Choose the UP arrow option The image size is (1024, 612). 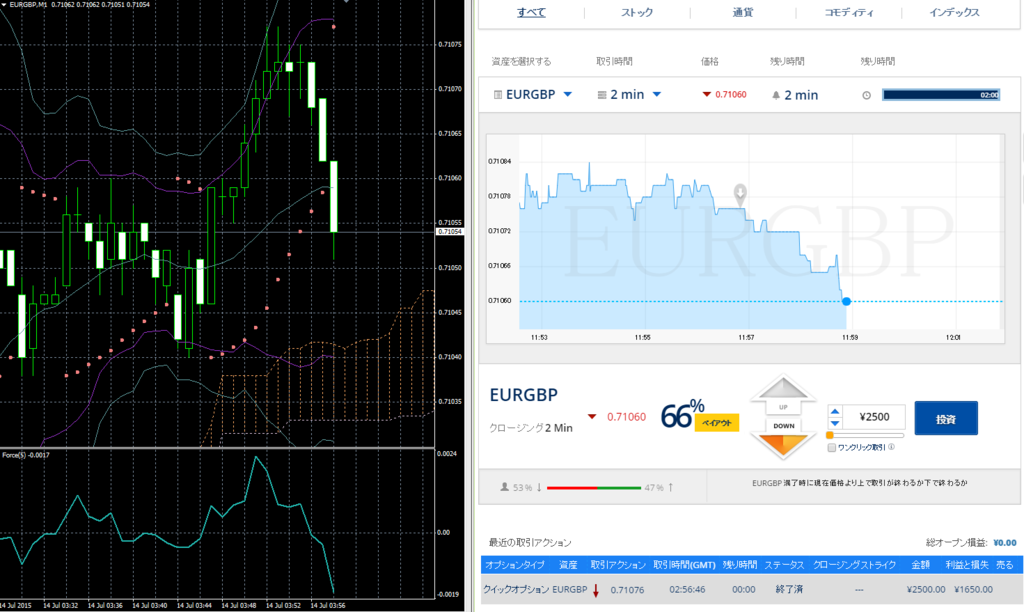[783, 396]
